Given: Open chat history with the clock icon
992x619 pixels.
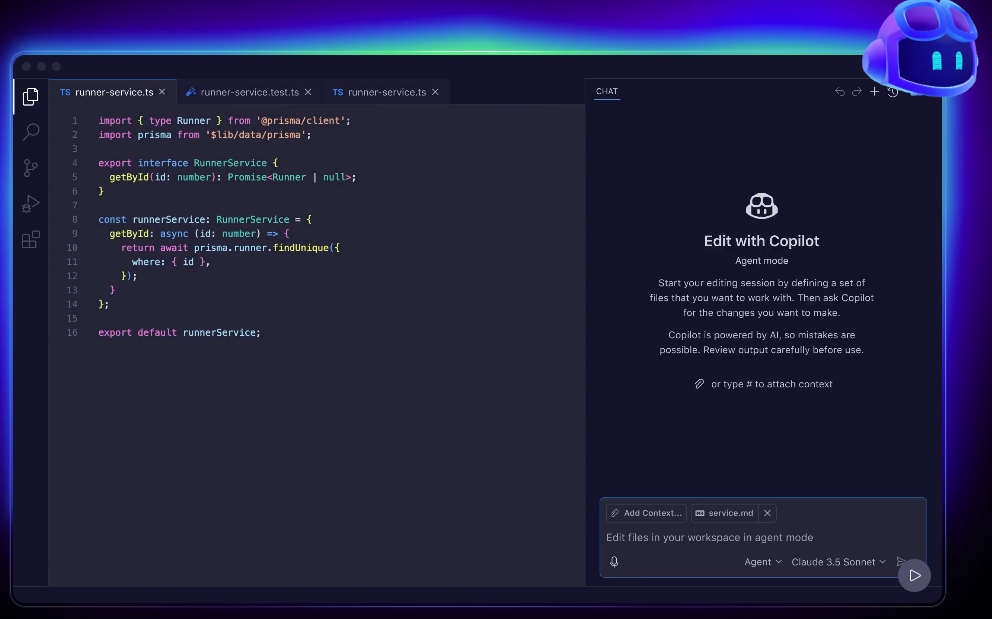Looking at the screenshot, I should [893, 91].
